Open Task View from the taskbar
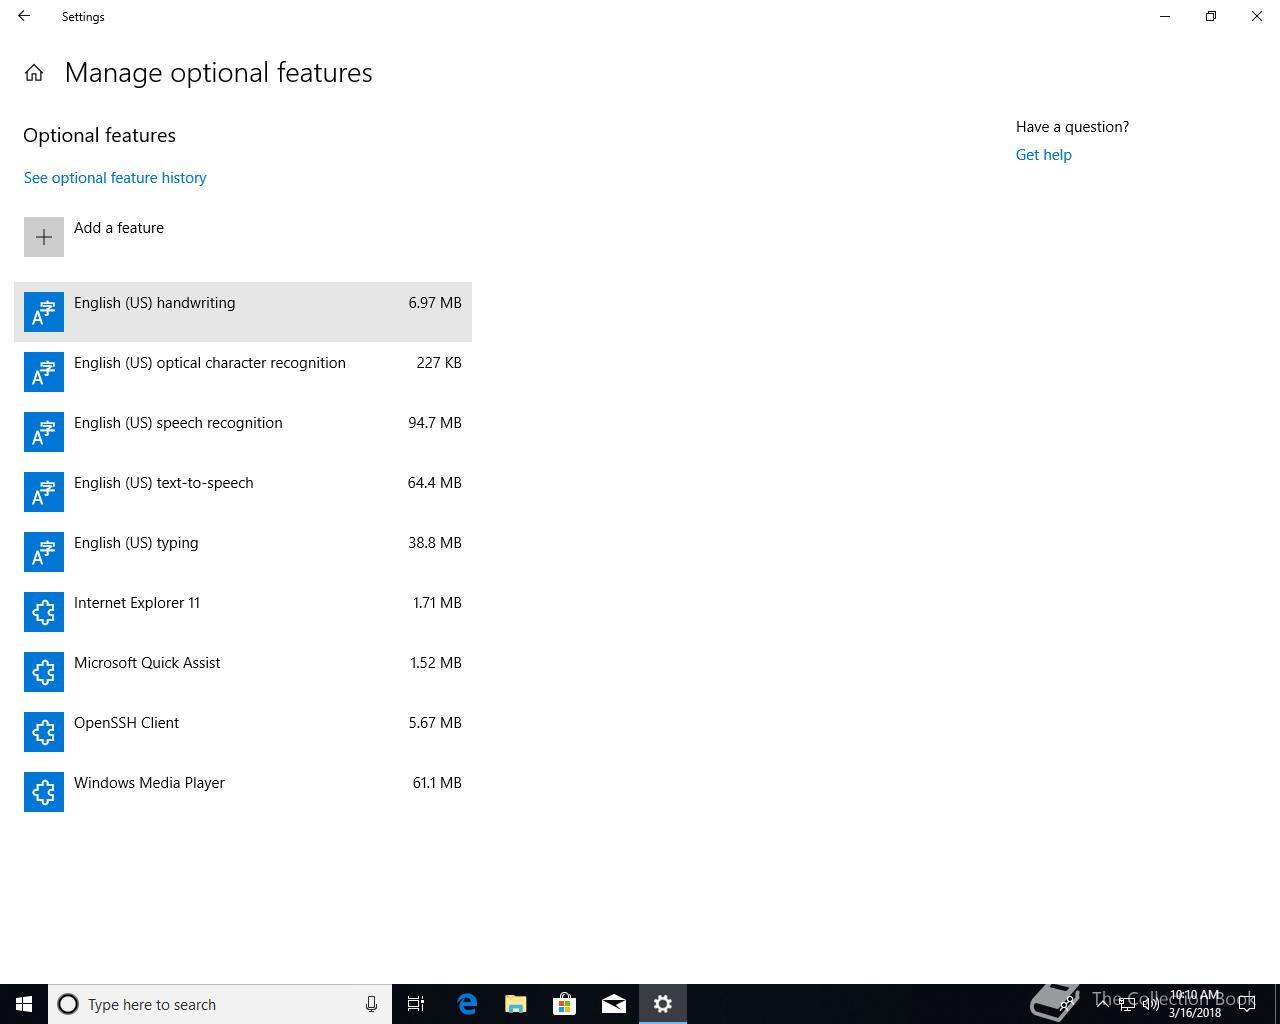Viewport: 1280px width, 1024px height. [416, 1004]
